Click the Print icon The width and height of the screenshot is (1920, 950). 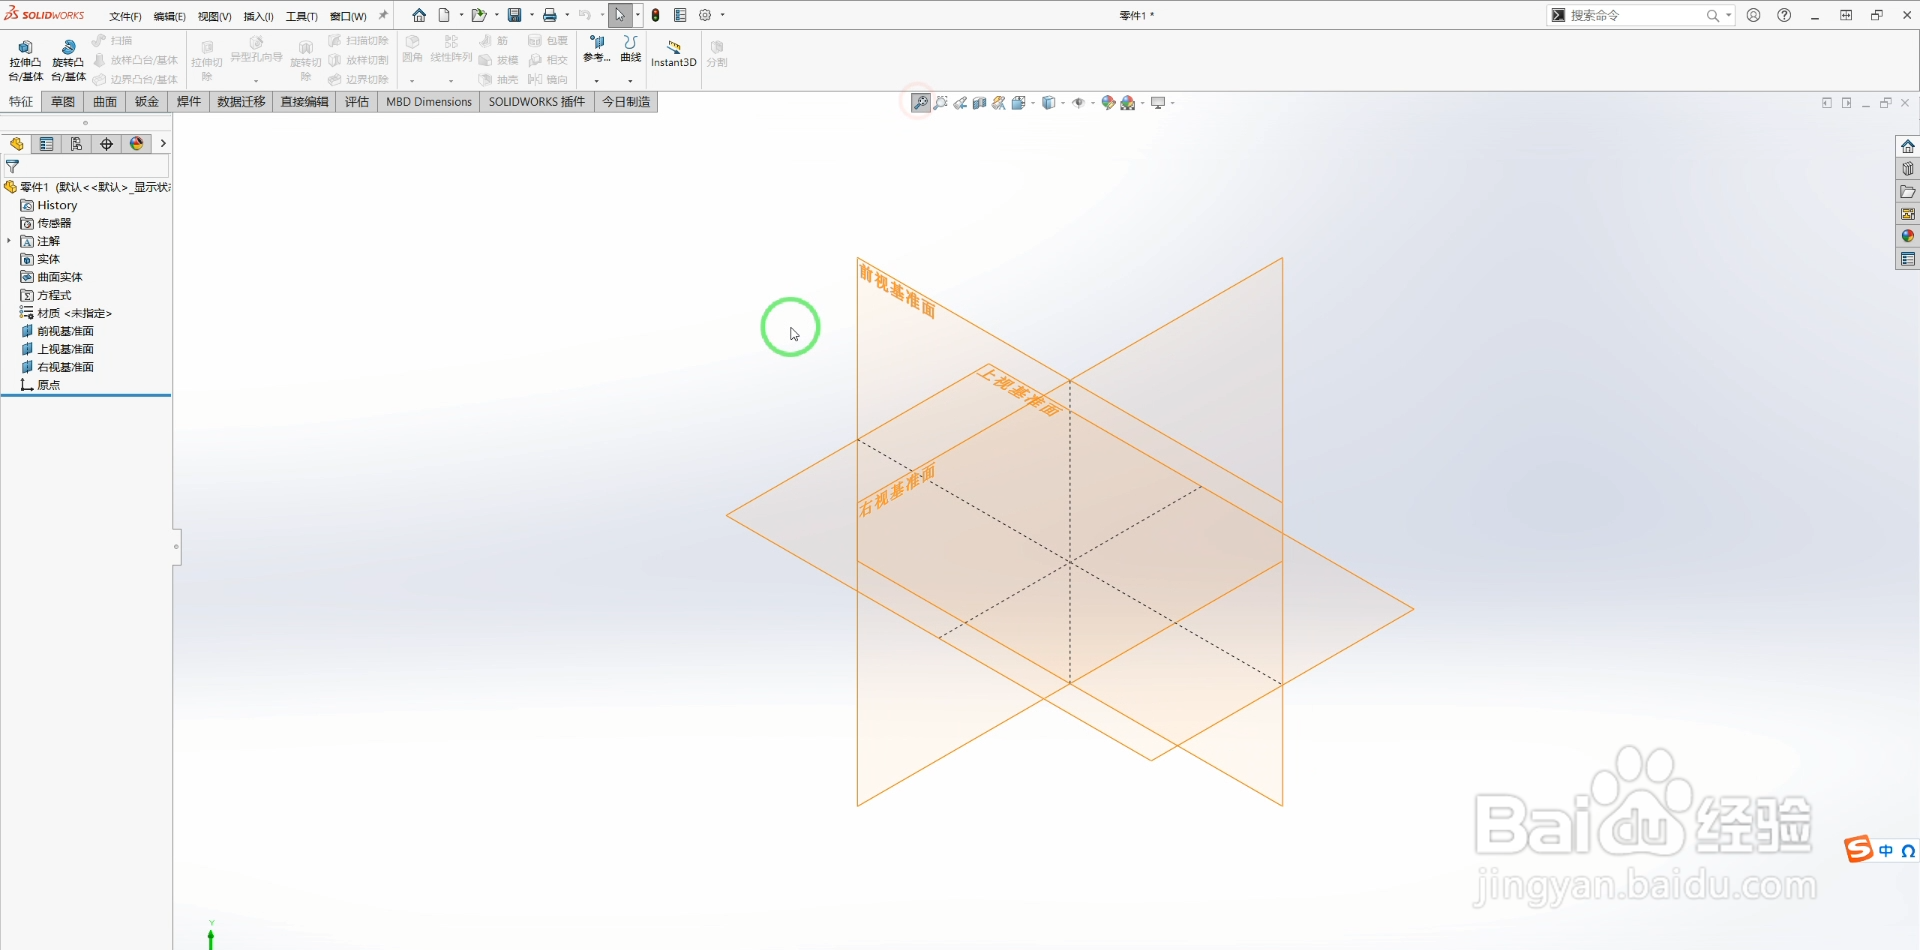point(550,15)
